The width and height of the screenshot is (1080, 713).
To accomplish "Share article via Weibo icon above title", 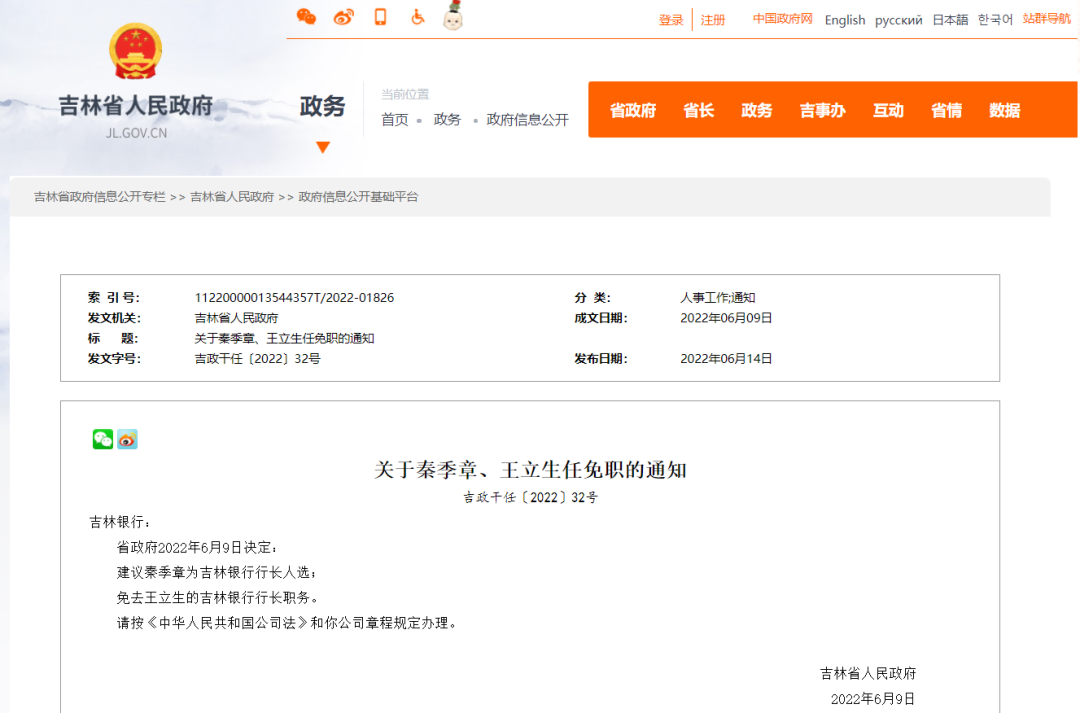I will [127, 439].
